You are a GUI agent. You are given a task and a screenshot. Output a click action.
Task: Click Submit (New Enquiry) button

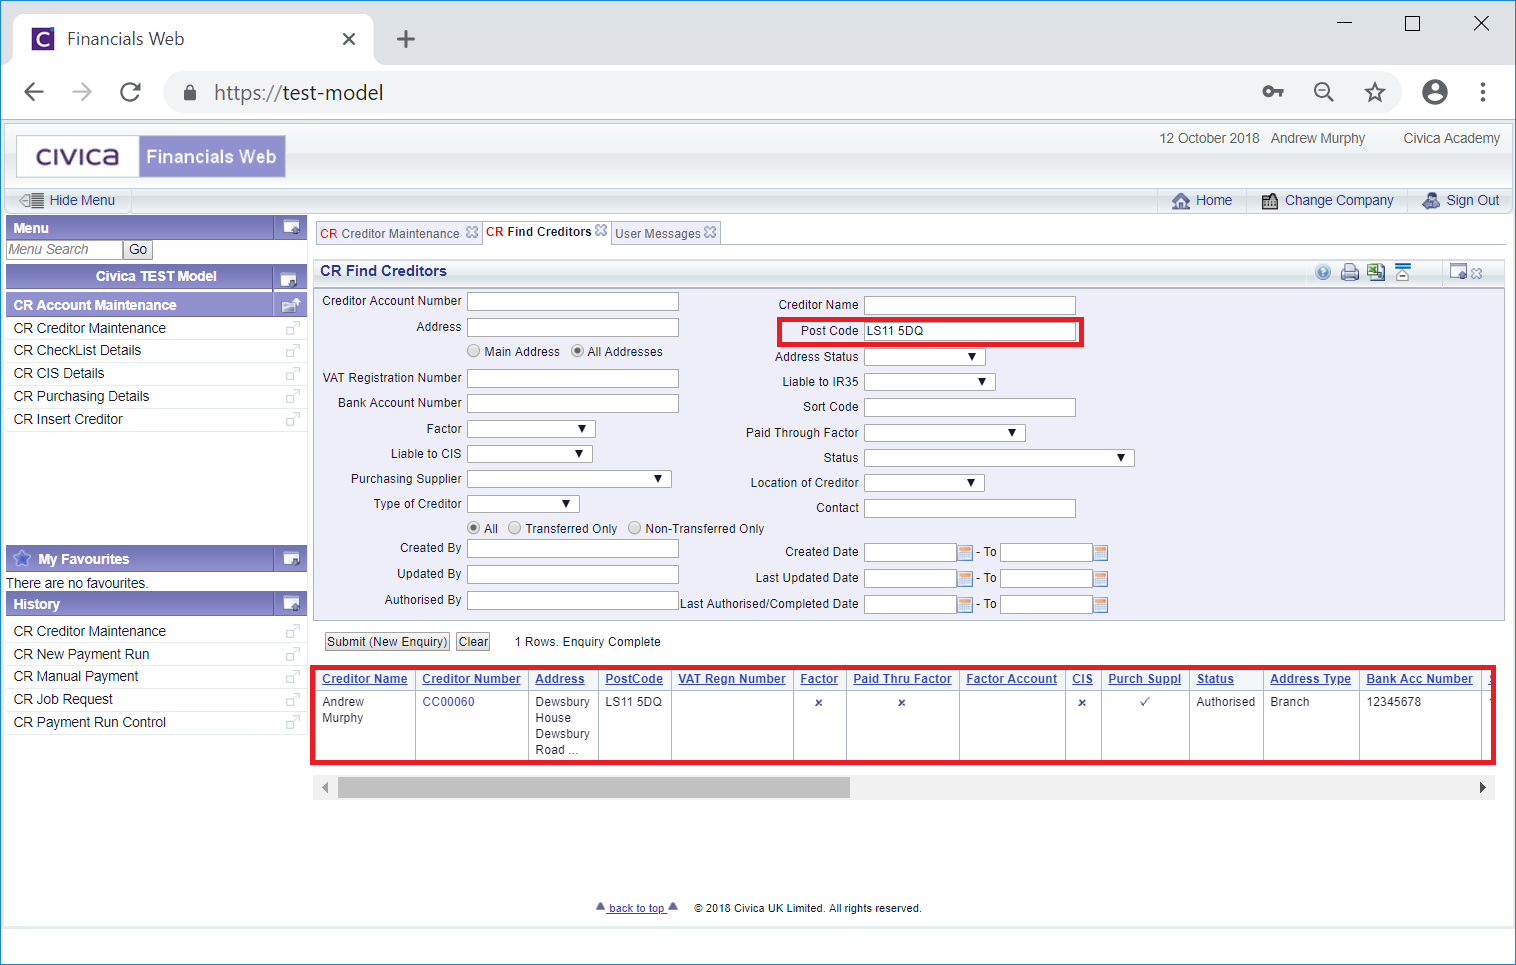point(387,642)
